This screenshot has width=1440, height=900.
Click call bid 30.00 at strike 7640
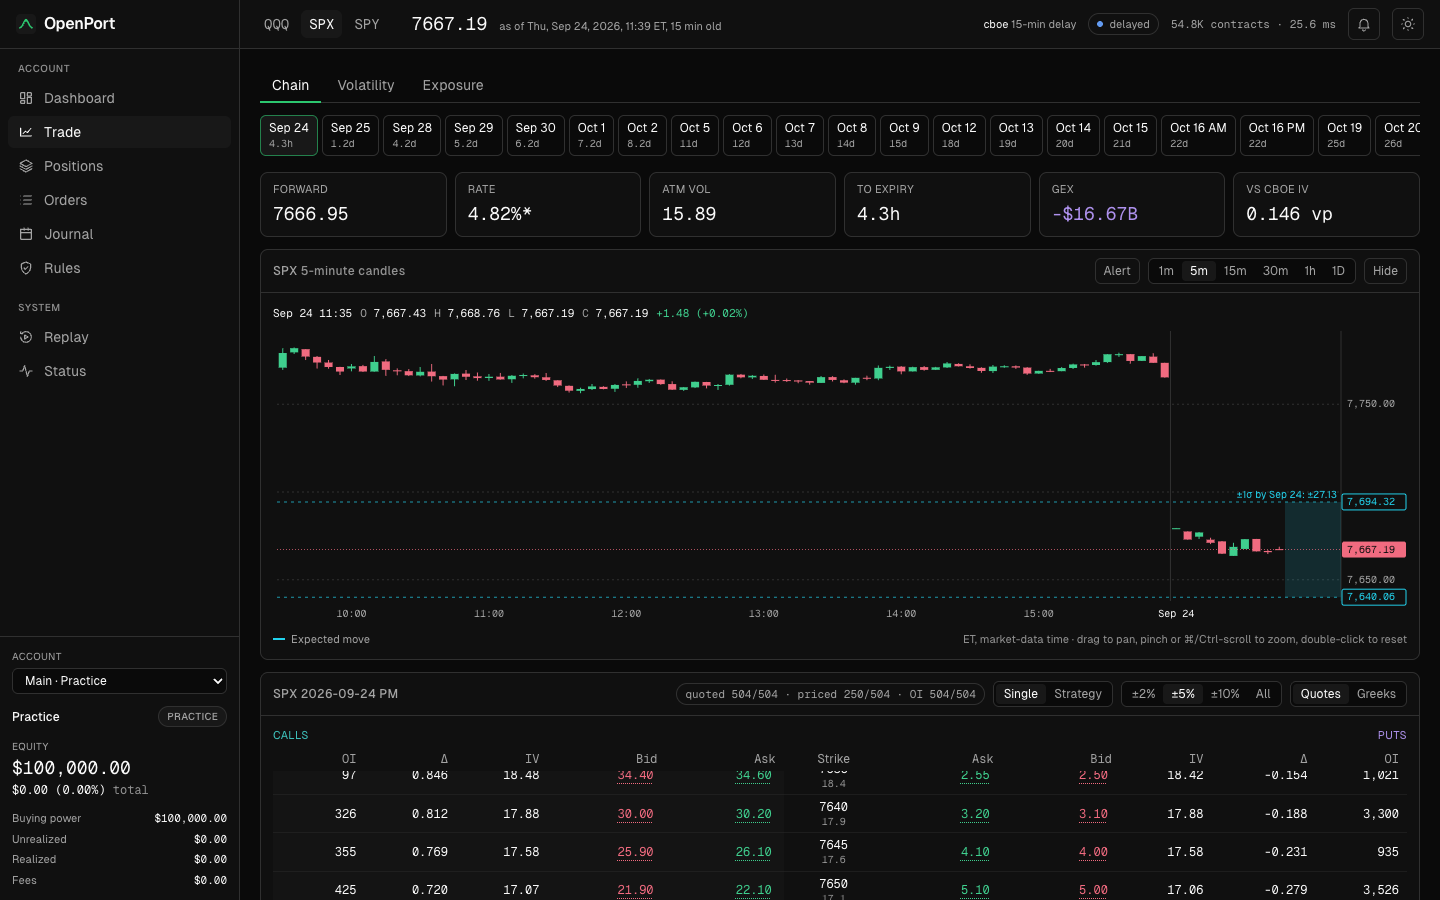coord(635,814)
